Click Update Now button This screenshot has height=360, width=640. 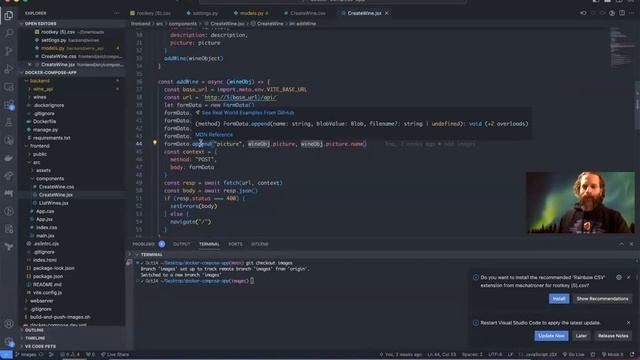coord(551,336)
